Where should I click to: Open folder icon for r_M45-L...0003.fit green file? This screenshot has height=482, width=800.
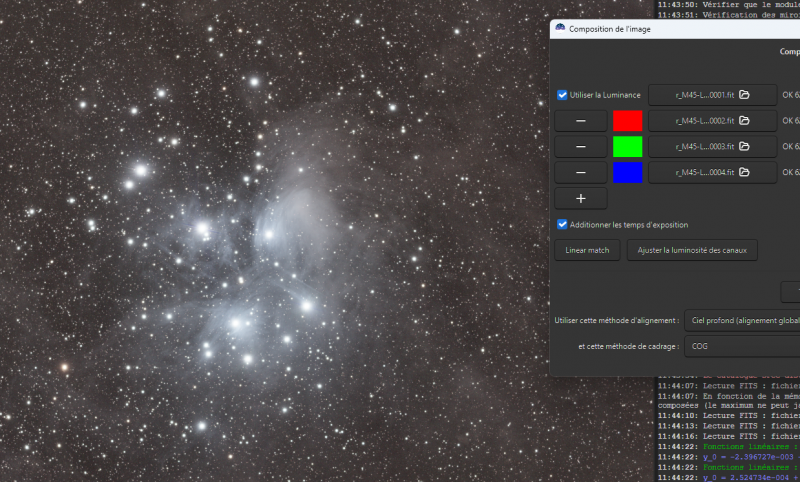pyautogui.click(x=744, y=146)
